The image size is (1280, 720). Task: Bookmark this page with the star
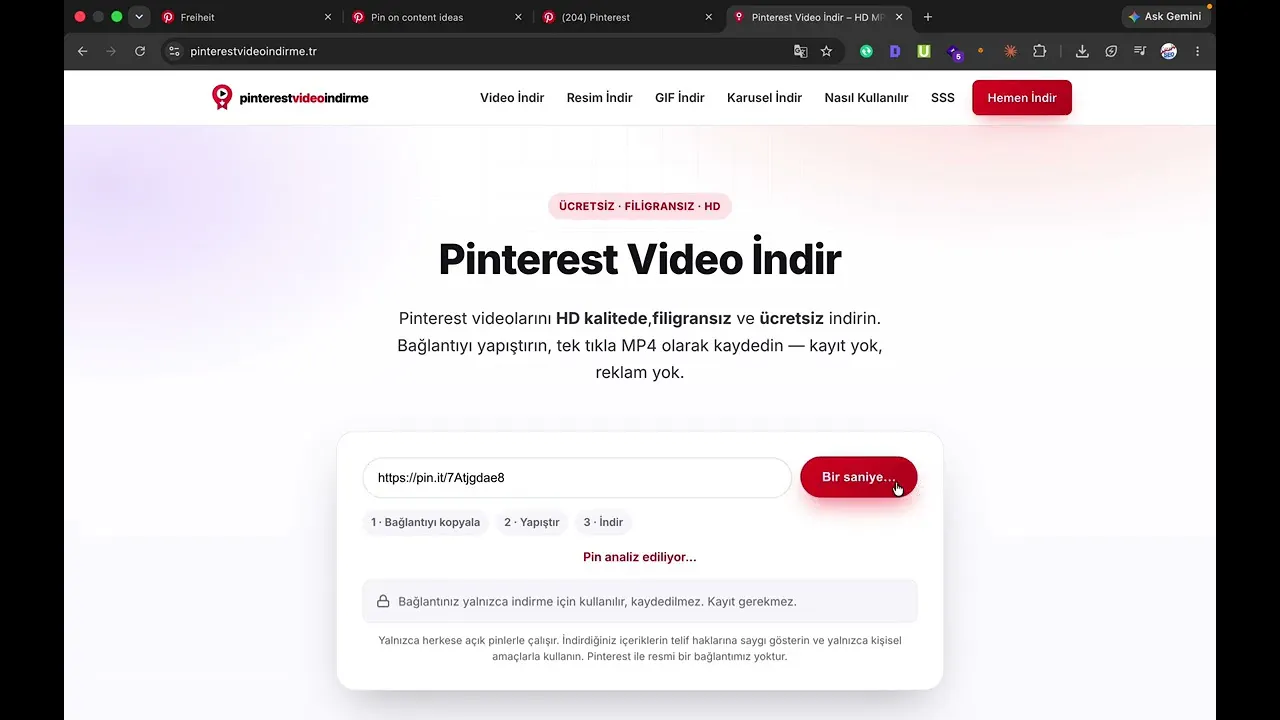(x=826, y=51)
